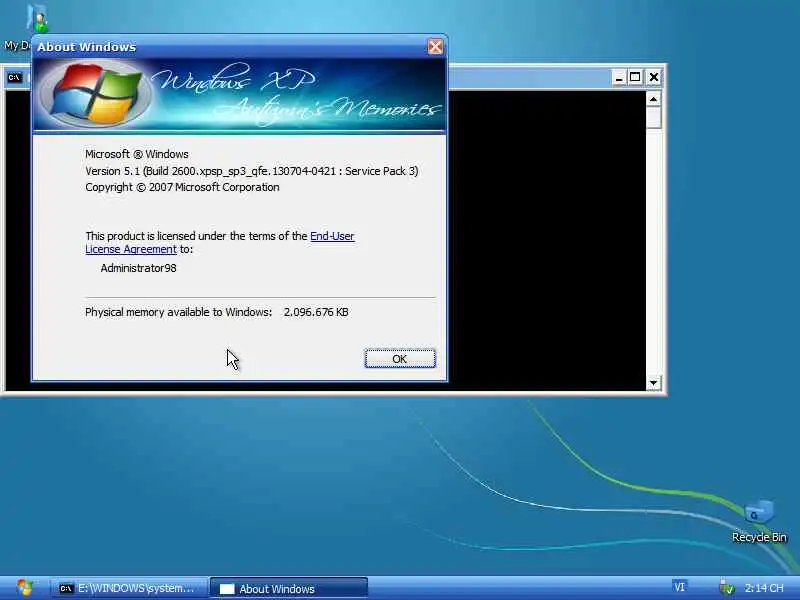Click OK in the About Windows dialog
The image size is (800, 600).
[x=399, y=359]
